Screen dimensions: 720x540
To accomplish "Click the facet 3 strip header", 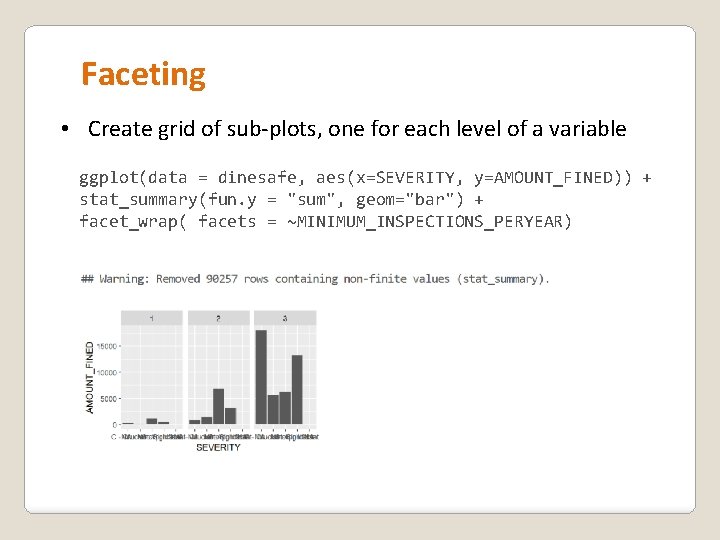I will point(285,318).
